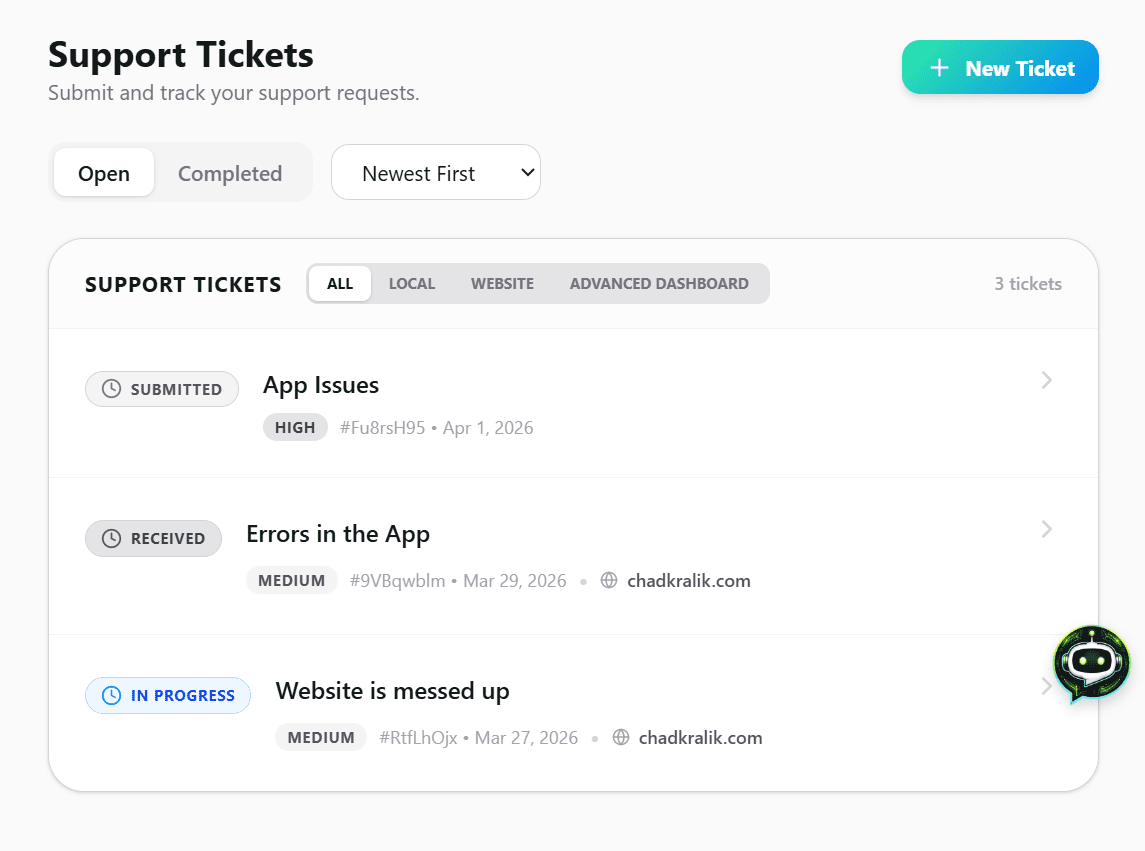1145x851 pixels.
Task: Open chadkralik.com link on Errors ticket
Action: pos(688,580)
